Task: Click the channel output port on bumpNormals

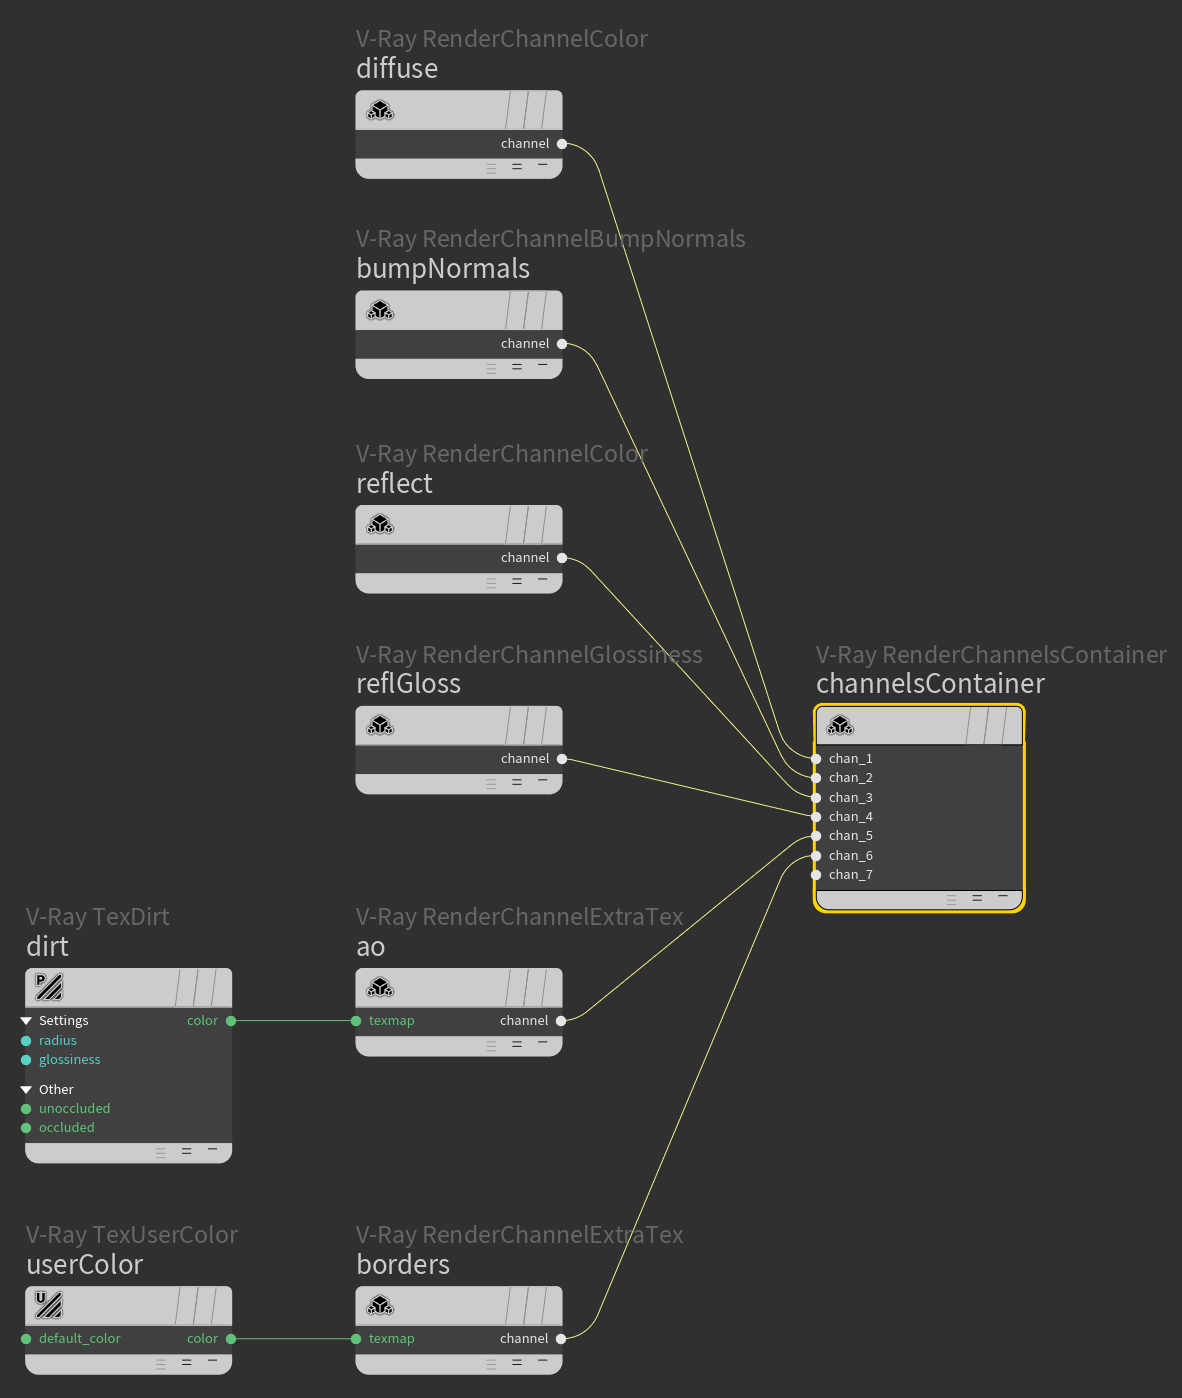Action: 562,344
